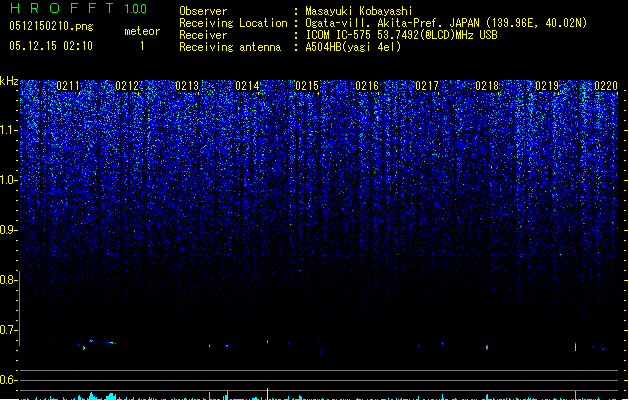Viewport: 629px width, 400px height.
Task: Click the 1.0 frequency axis label
Action: (x=8, y=180)
